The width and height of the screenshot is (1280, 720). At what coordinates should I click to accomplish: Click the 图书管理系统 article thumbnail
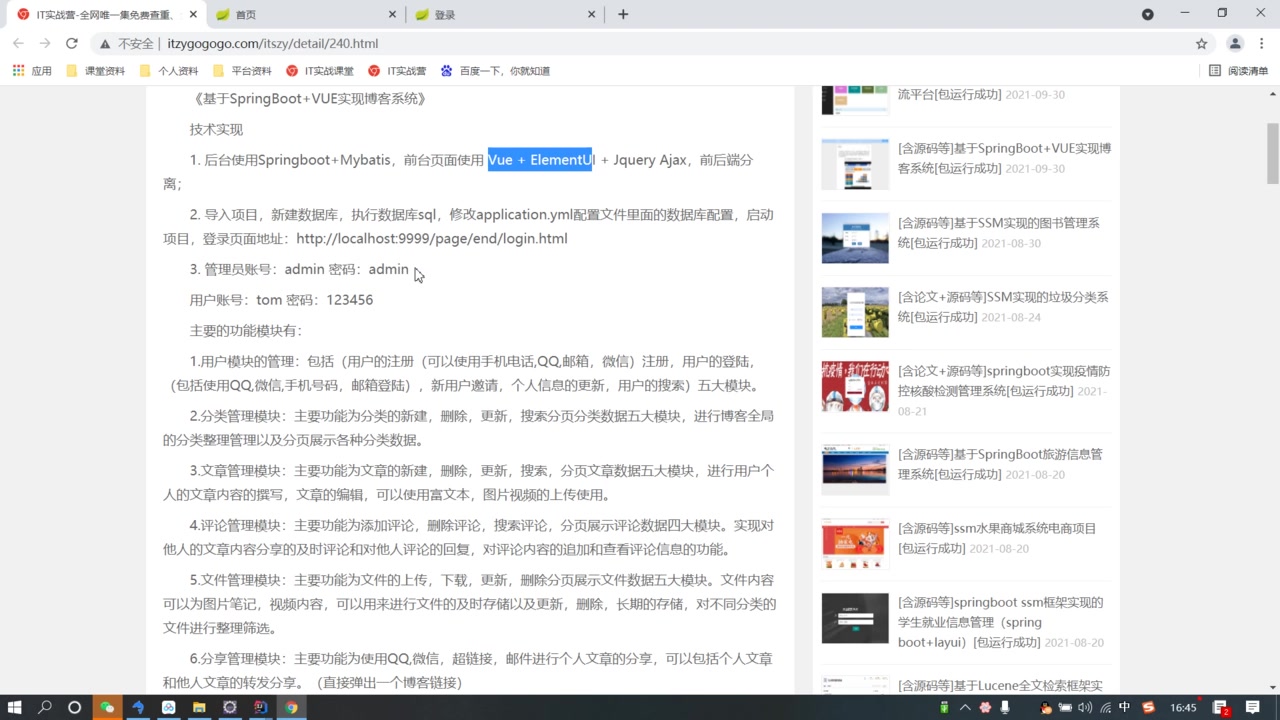pos(855,238)
